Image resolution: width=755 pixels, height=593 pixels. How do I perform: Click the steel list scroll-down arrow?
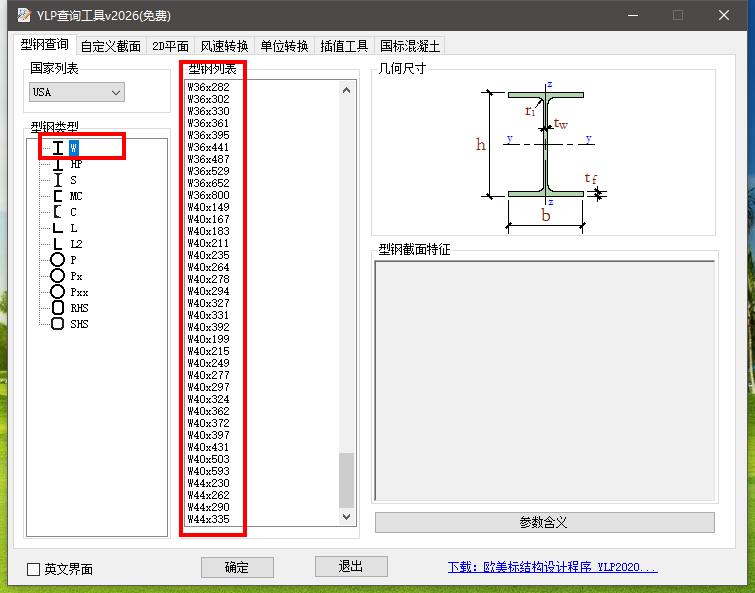pos(347,517)
